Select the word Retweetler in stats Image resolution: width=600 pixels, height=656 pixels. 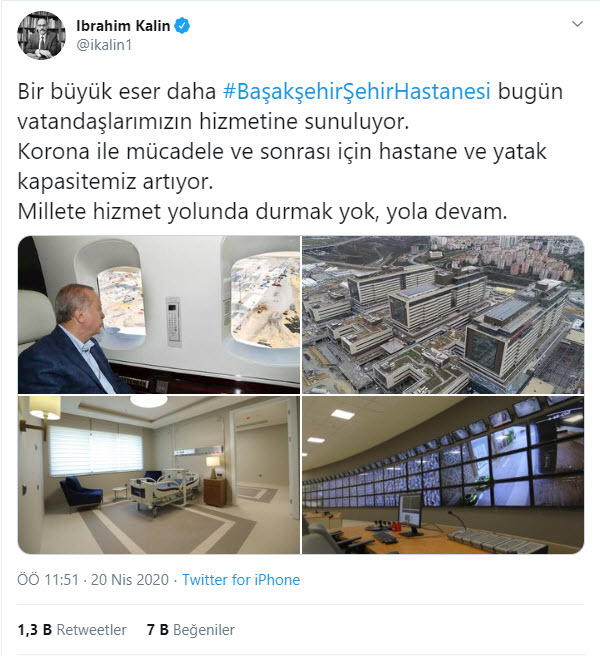click(x=92, y=630)
